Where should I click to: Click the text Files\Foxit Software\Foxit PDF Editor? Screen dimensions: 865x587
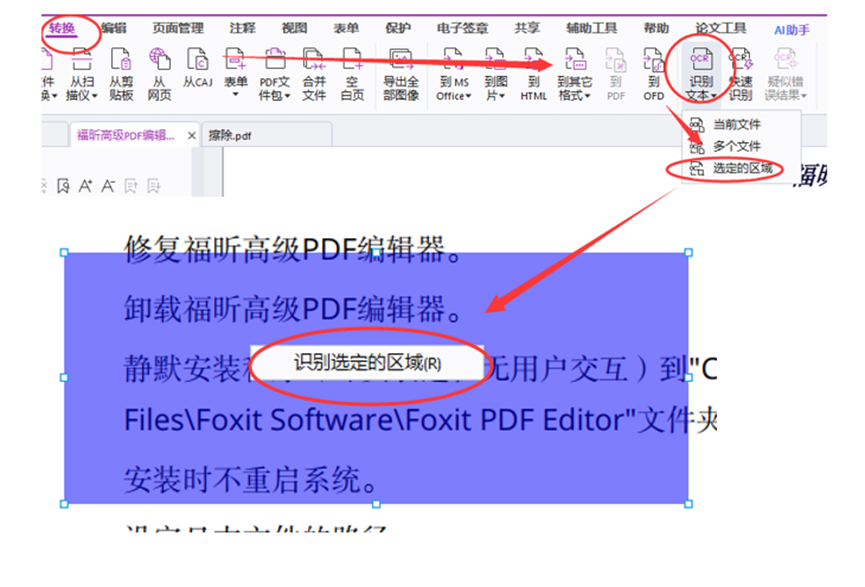(376, 420)
